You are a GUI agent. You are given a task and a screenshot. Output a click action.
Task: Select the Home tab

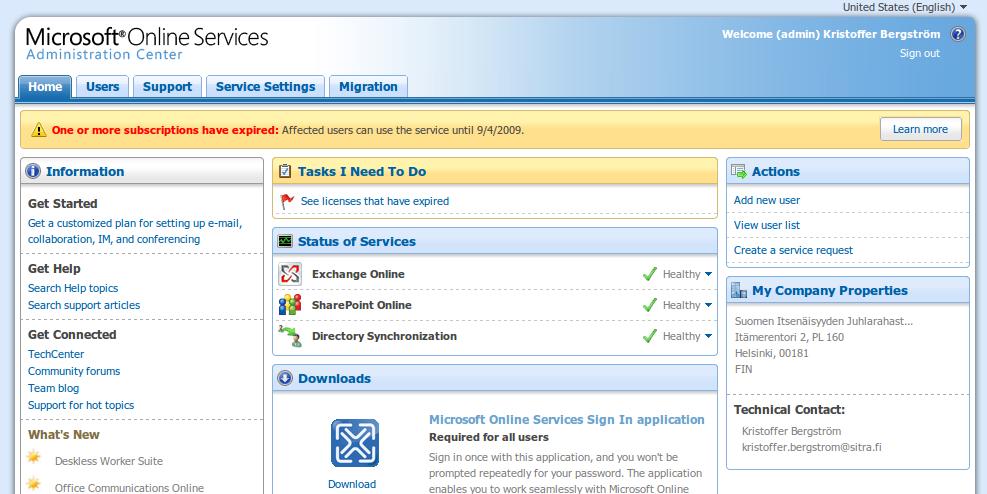tap(45, 87)
